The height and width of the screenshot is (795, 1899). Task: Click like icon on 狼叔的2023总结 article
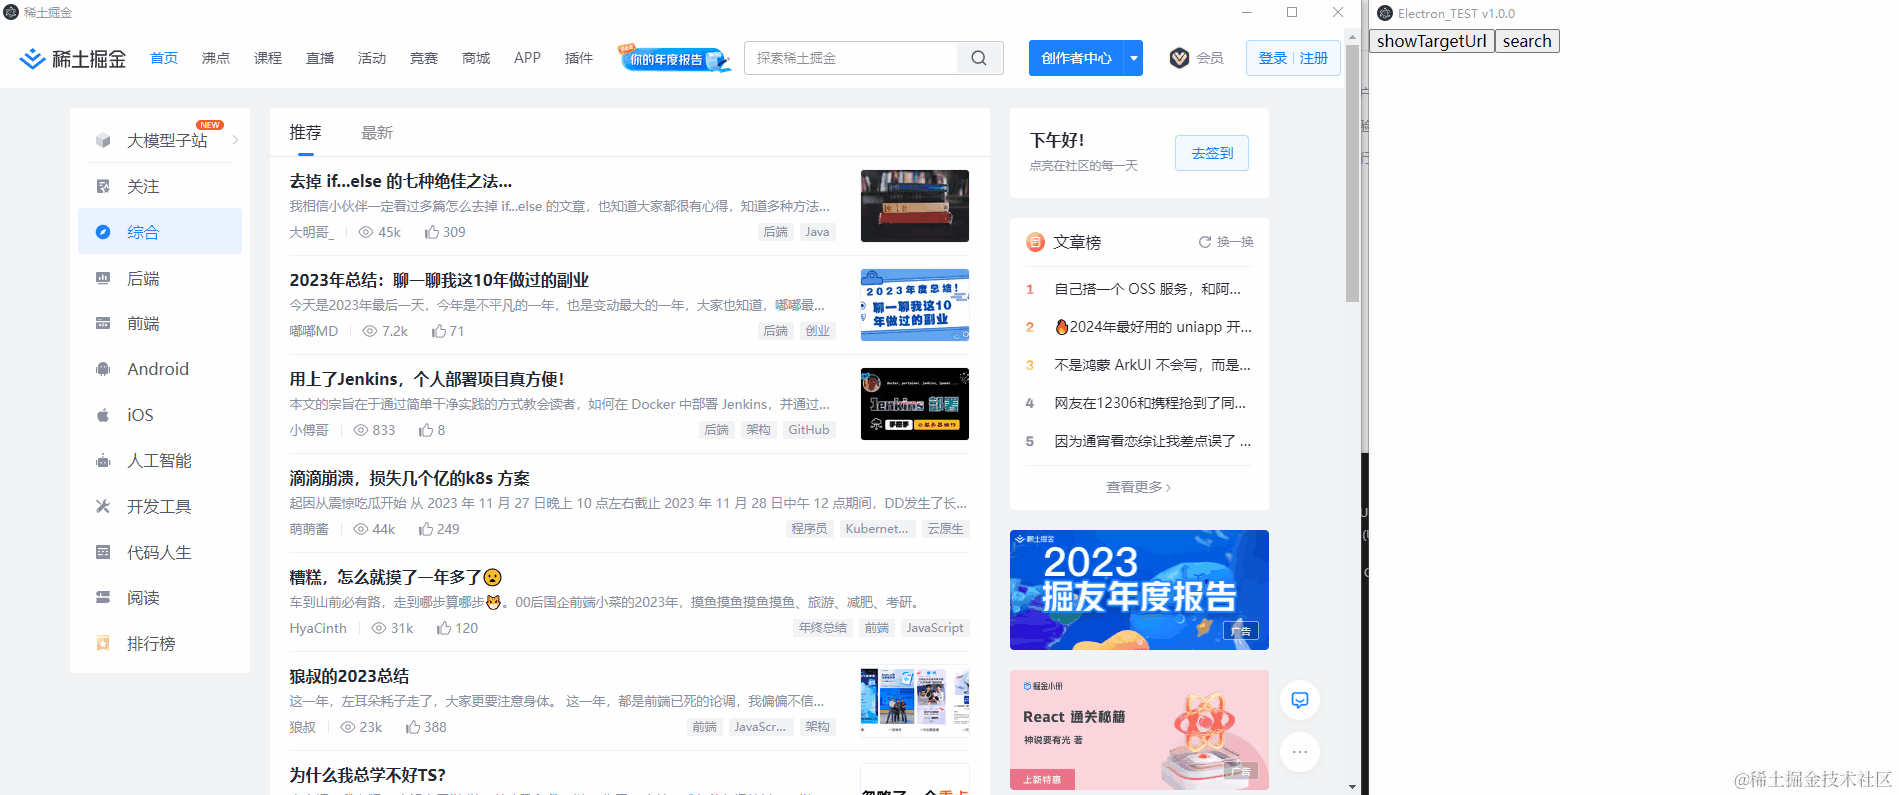pos(413,727)
